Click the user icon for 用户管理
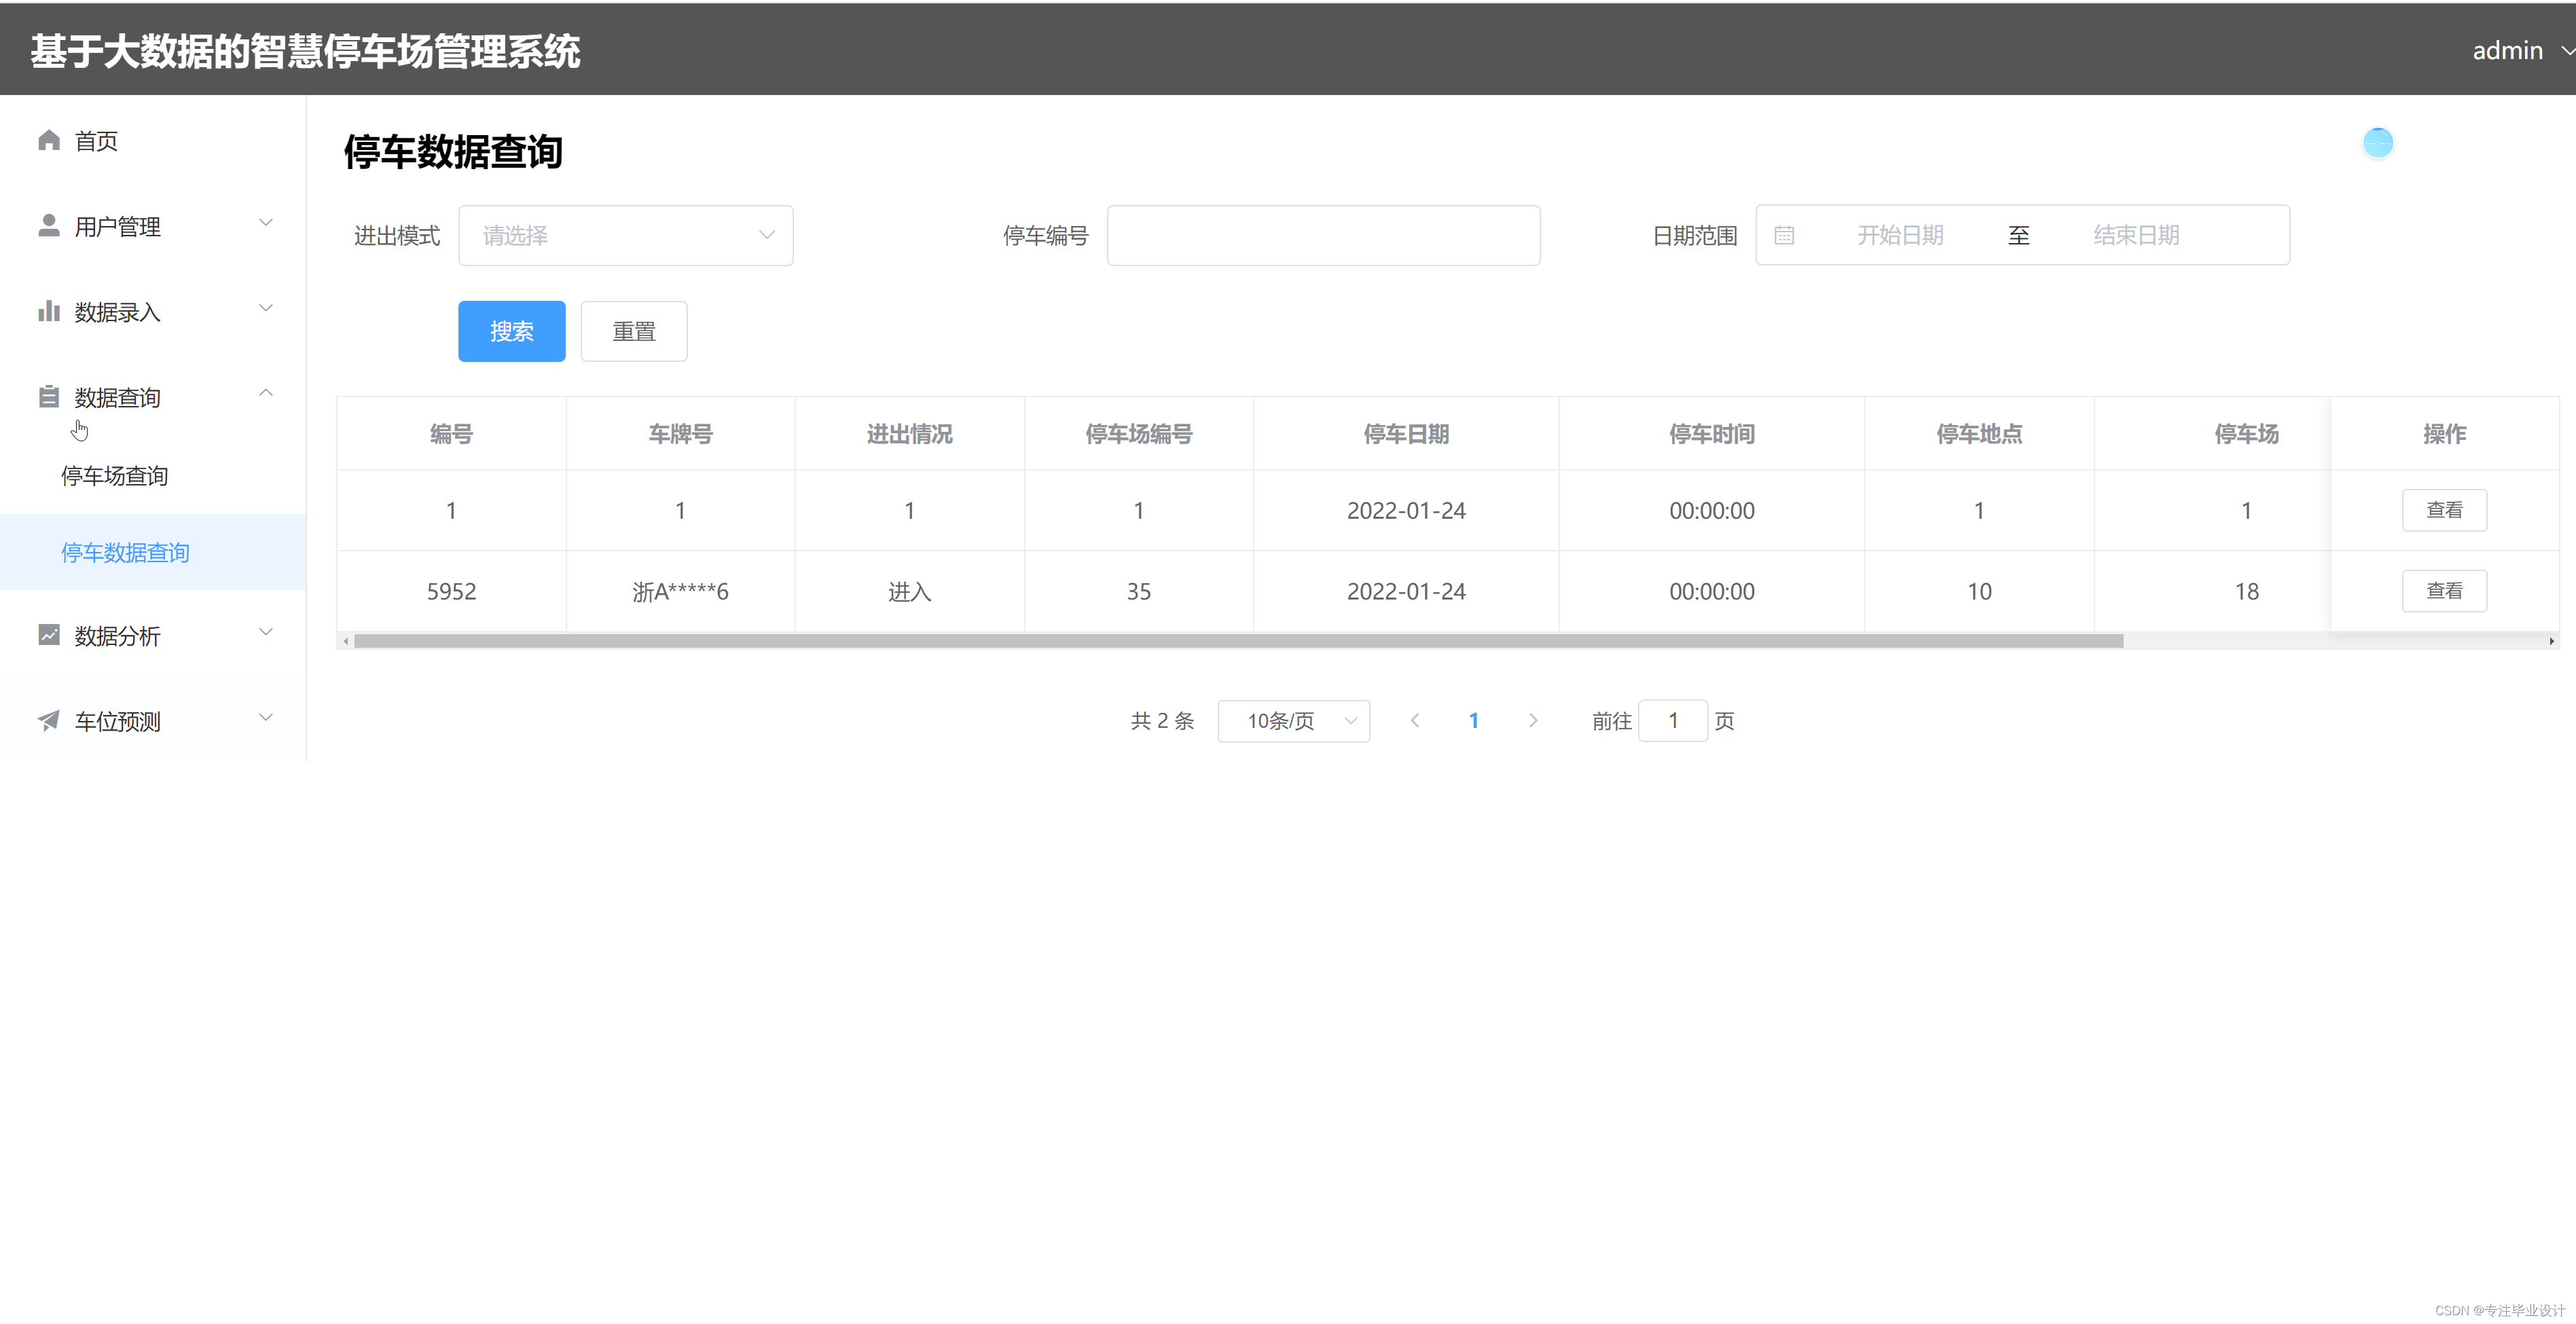 point(49,226)
